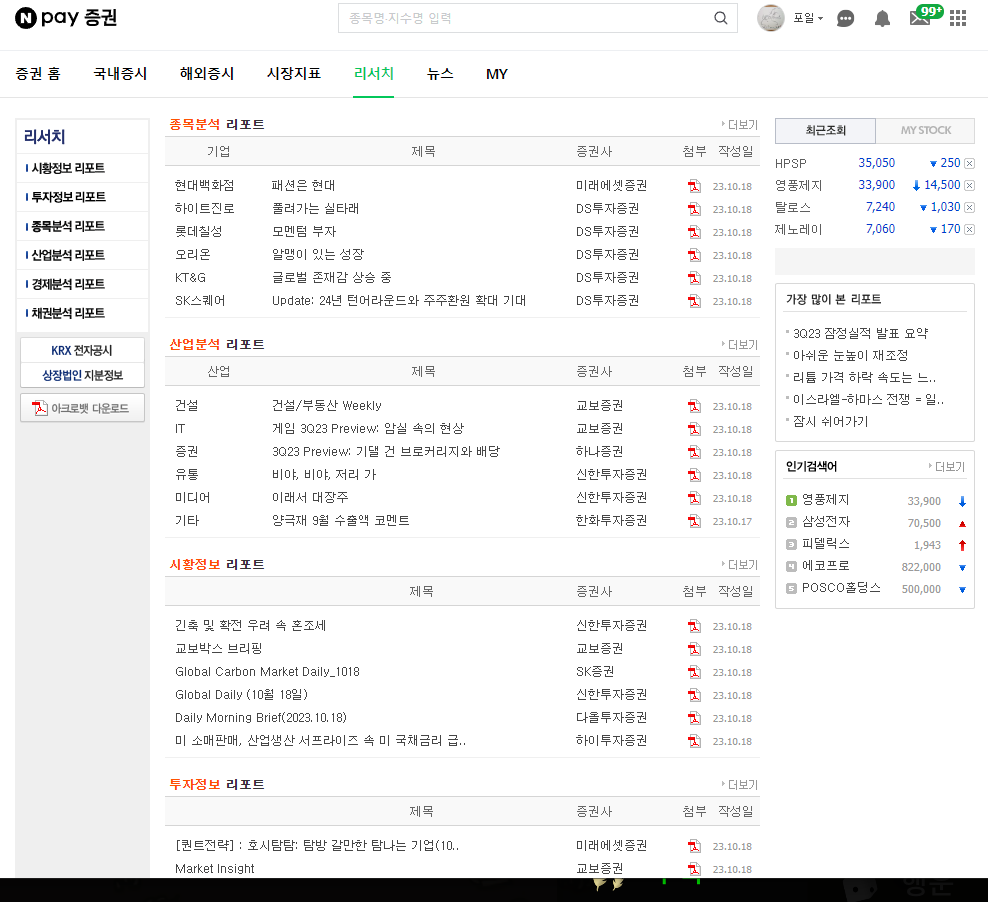Click 더보기 for 시황정보 리포트
Screen dimensions: 988x902
(740, 564)
